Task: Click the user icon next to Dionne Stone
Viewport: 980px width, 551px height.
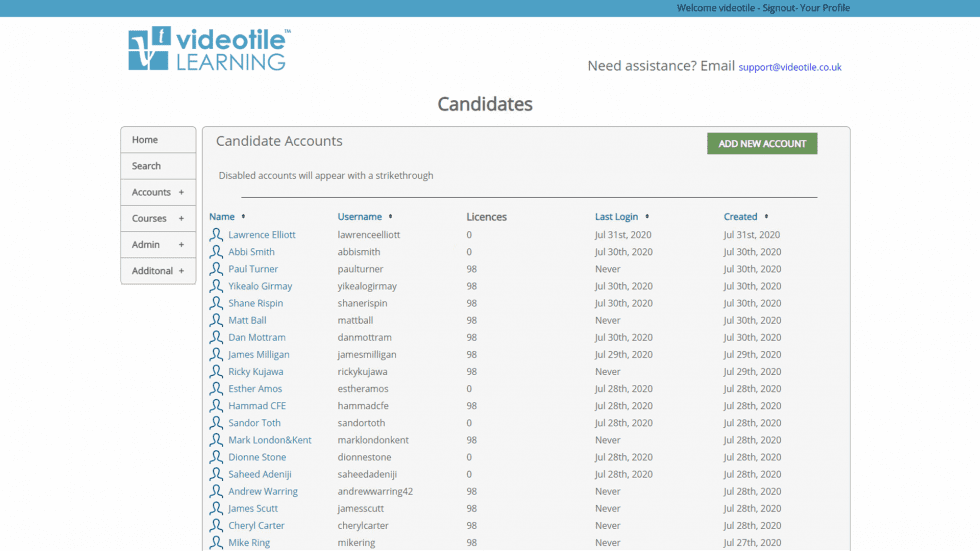Action: (216, 457)
